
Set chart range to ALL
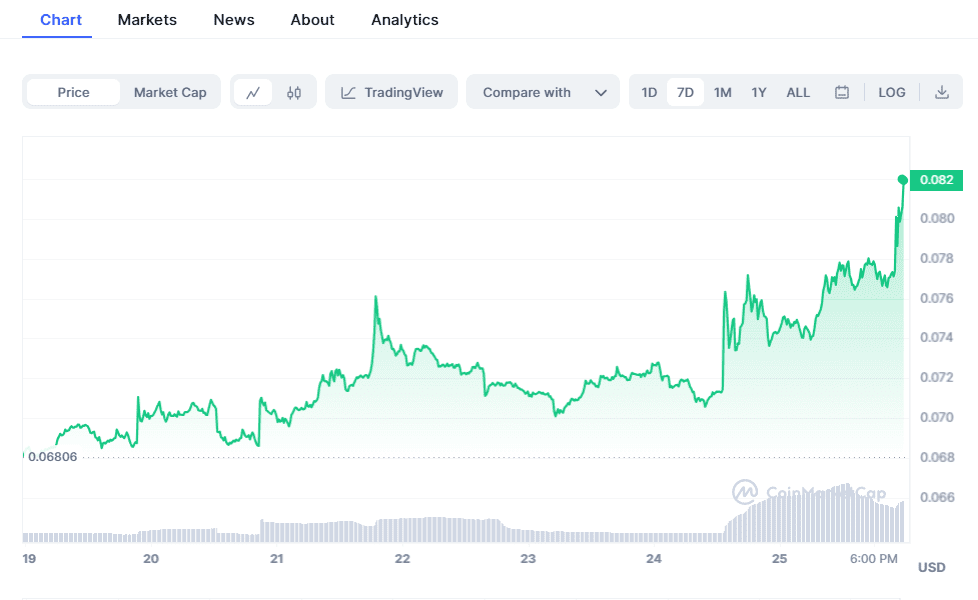pyautogui.click(x=798, y=92)
